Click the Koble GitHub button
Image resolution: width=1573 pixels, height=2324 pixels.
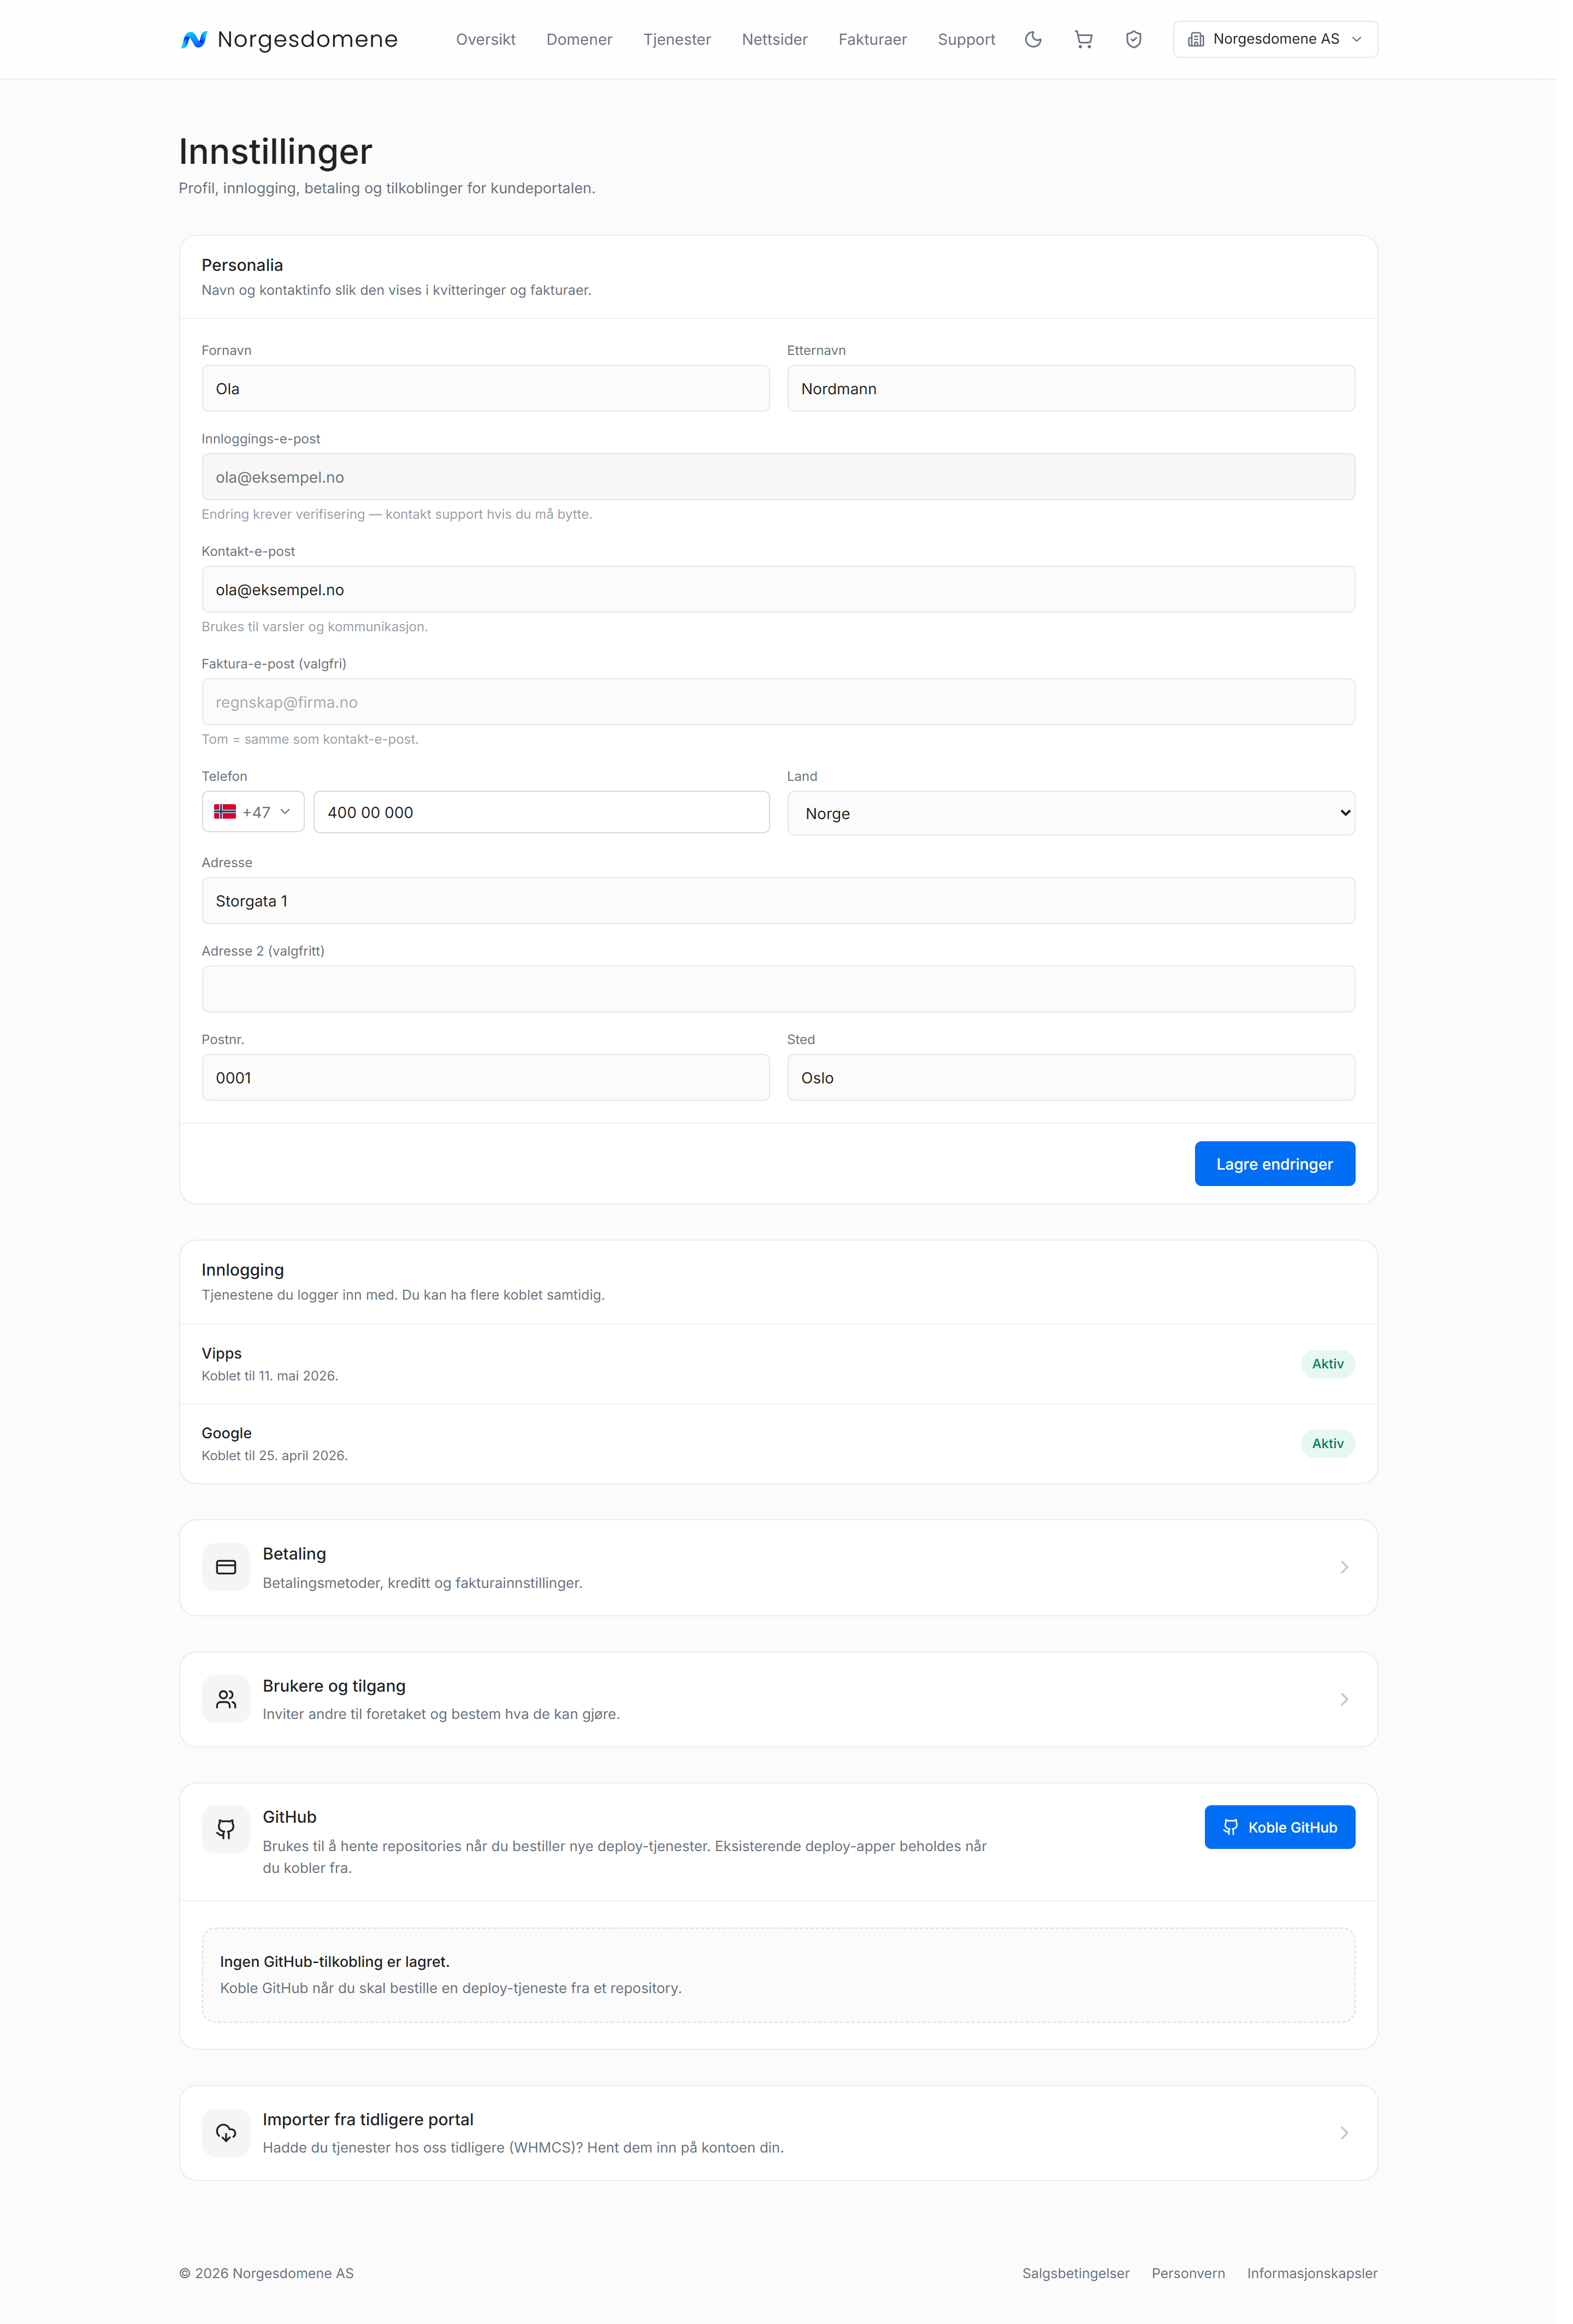[1280, 1827]
